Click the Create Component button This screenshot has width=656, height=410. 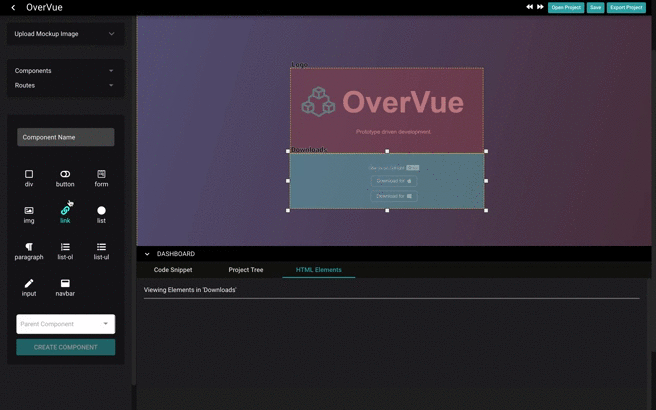tap(66, 347)
